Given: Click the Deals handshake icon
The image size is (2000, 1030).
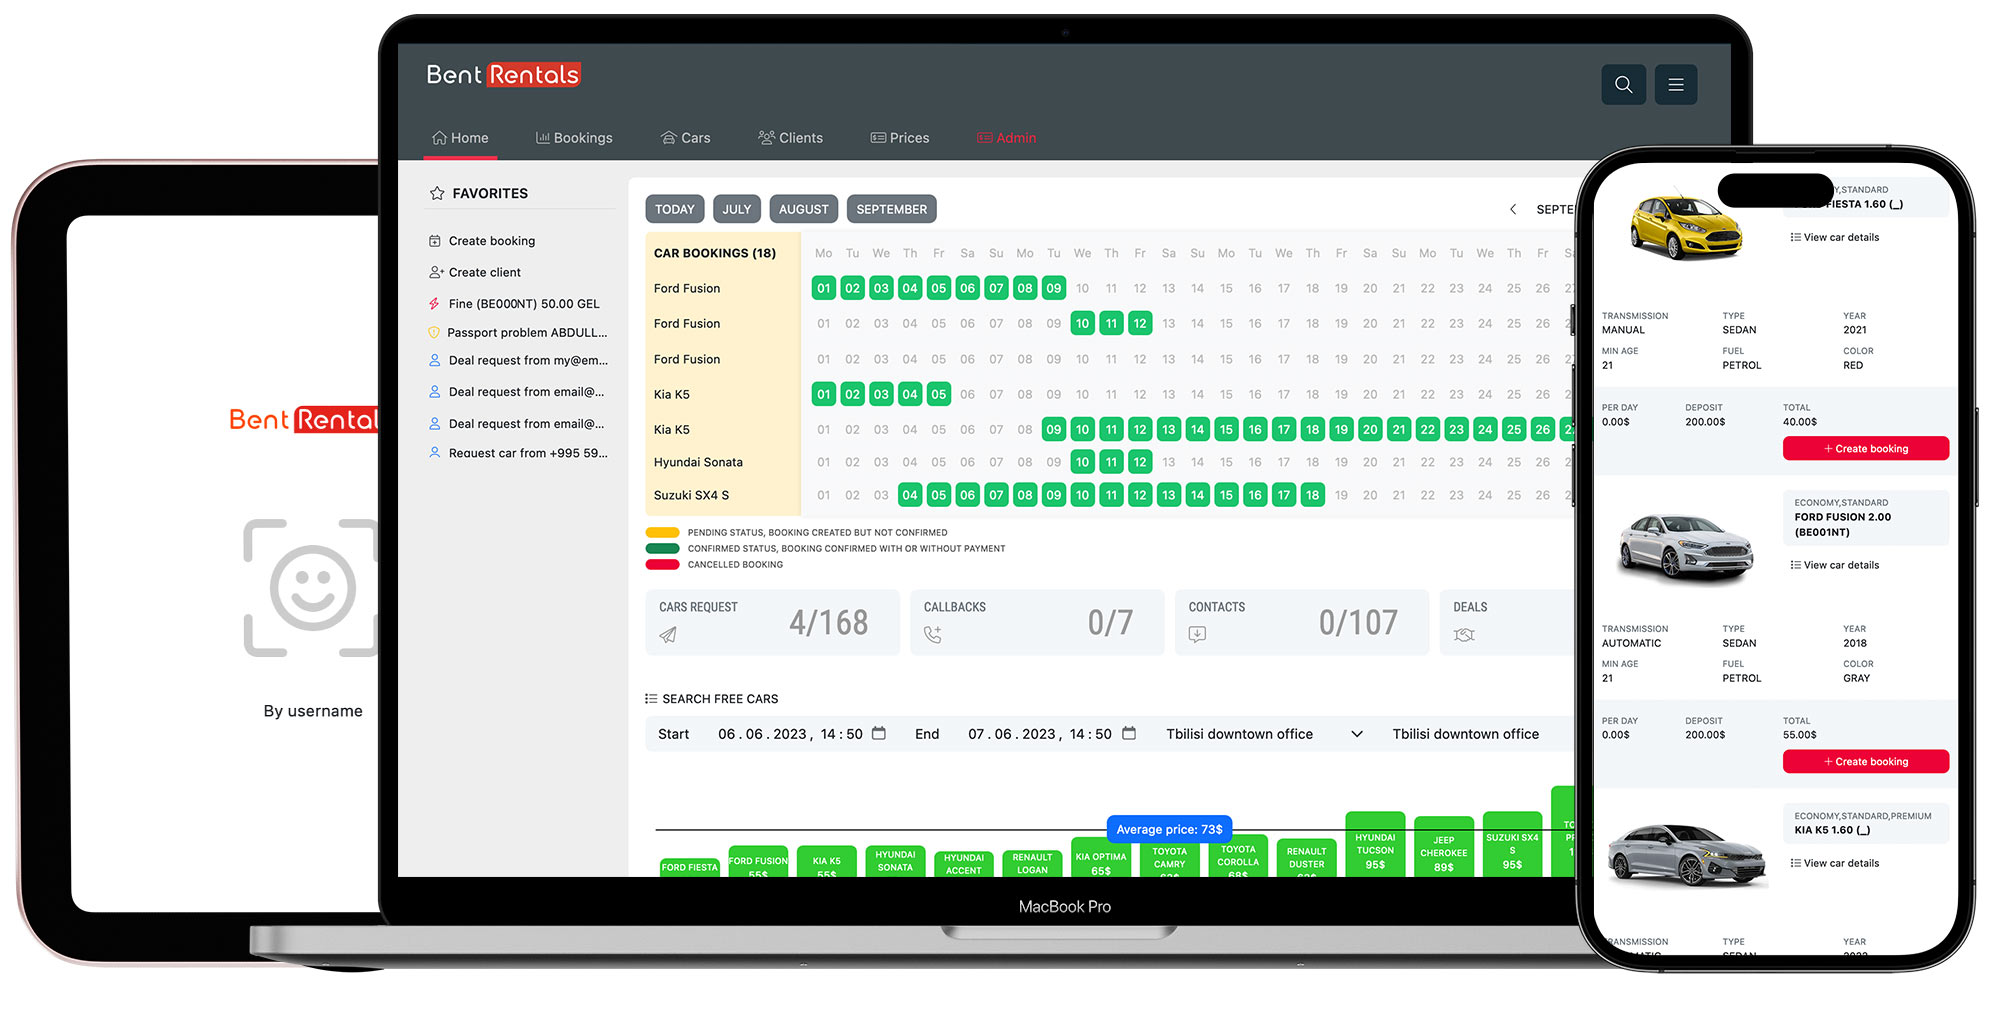Looking at the screenshot, I should [1464, 635].
